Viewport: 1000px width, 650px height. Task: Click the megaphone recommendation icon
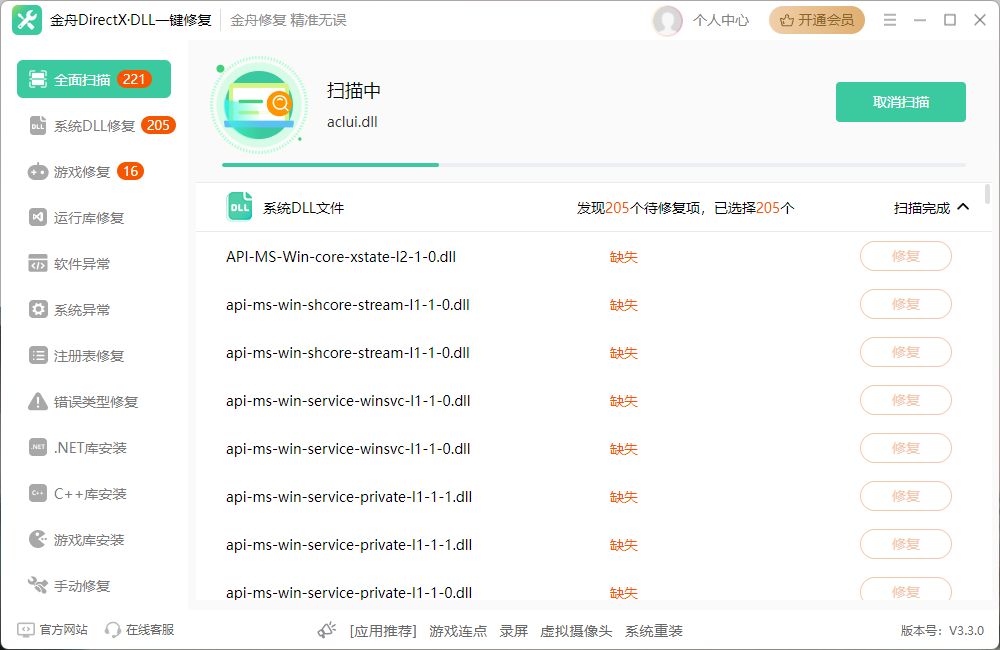[x=327, y=630]
